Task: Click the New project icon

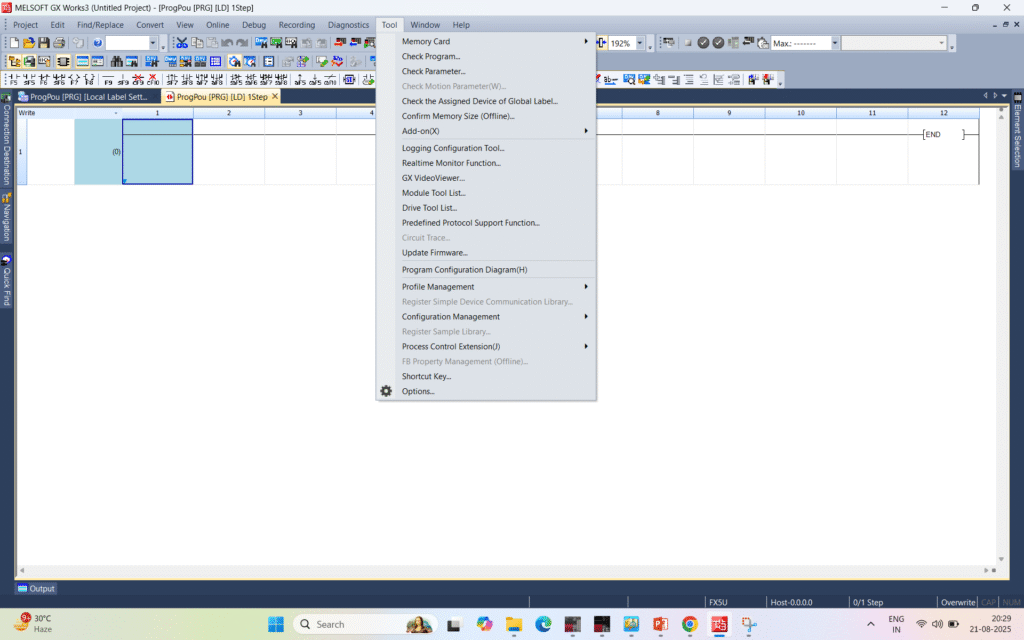Action: [14, 43]
